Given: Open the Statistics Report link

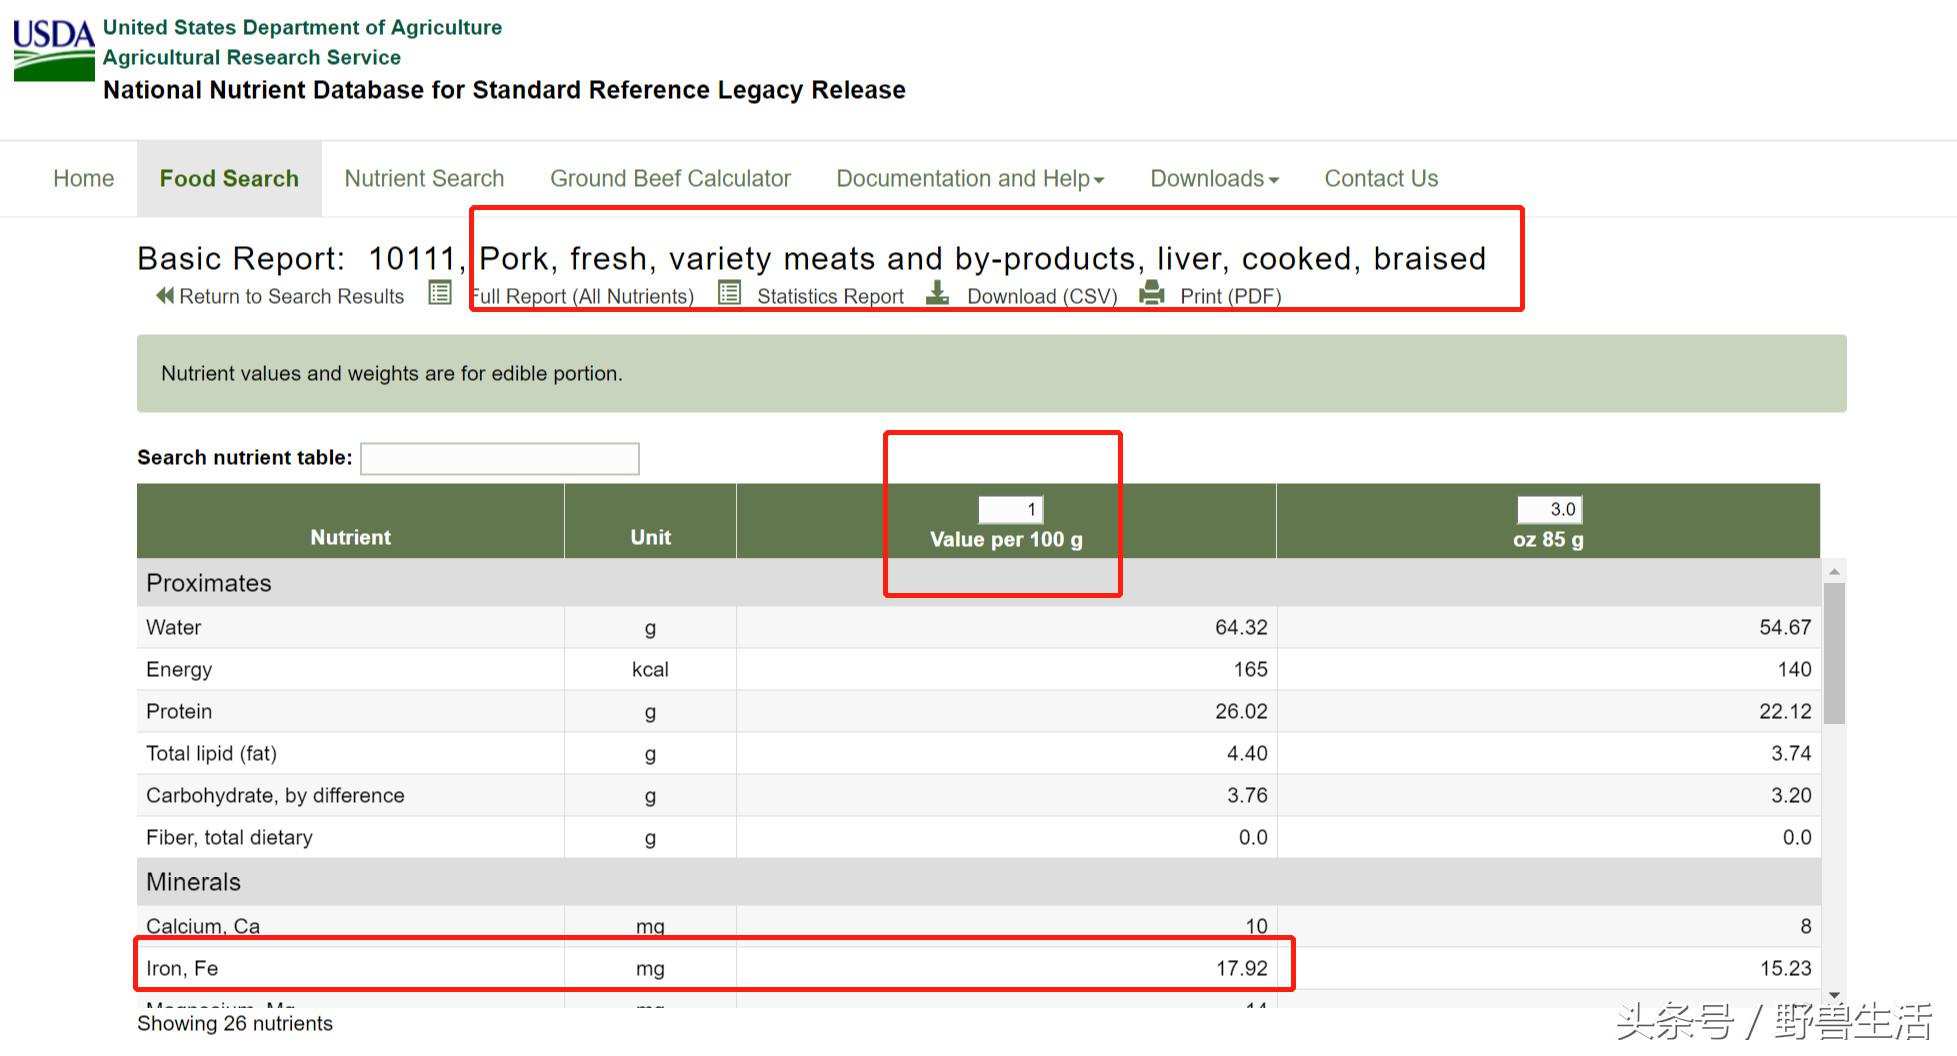Looking at the screenshot, I should point(830,297).
